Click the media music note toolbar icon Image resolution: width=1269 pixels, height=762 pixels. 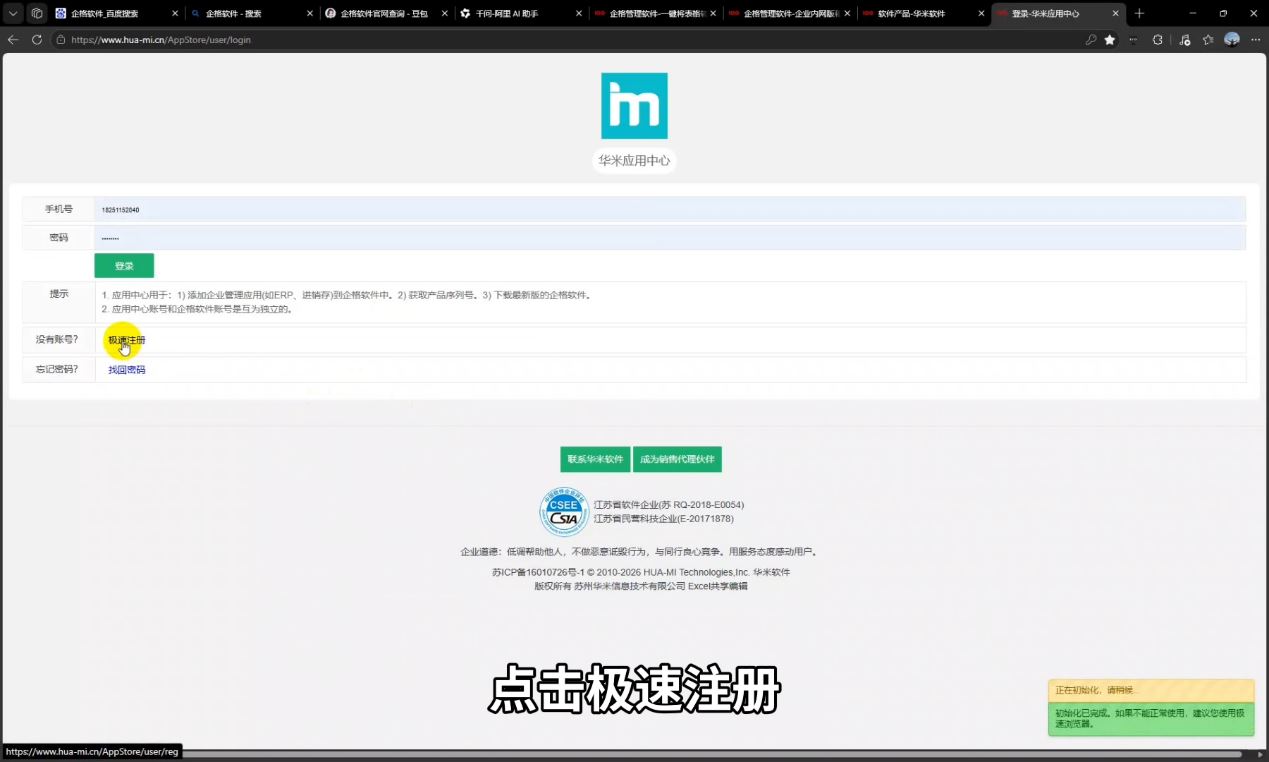point(1184,40)
